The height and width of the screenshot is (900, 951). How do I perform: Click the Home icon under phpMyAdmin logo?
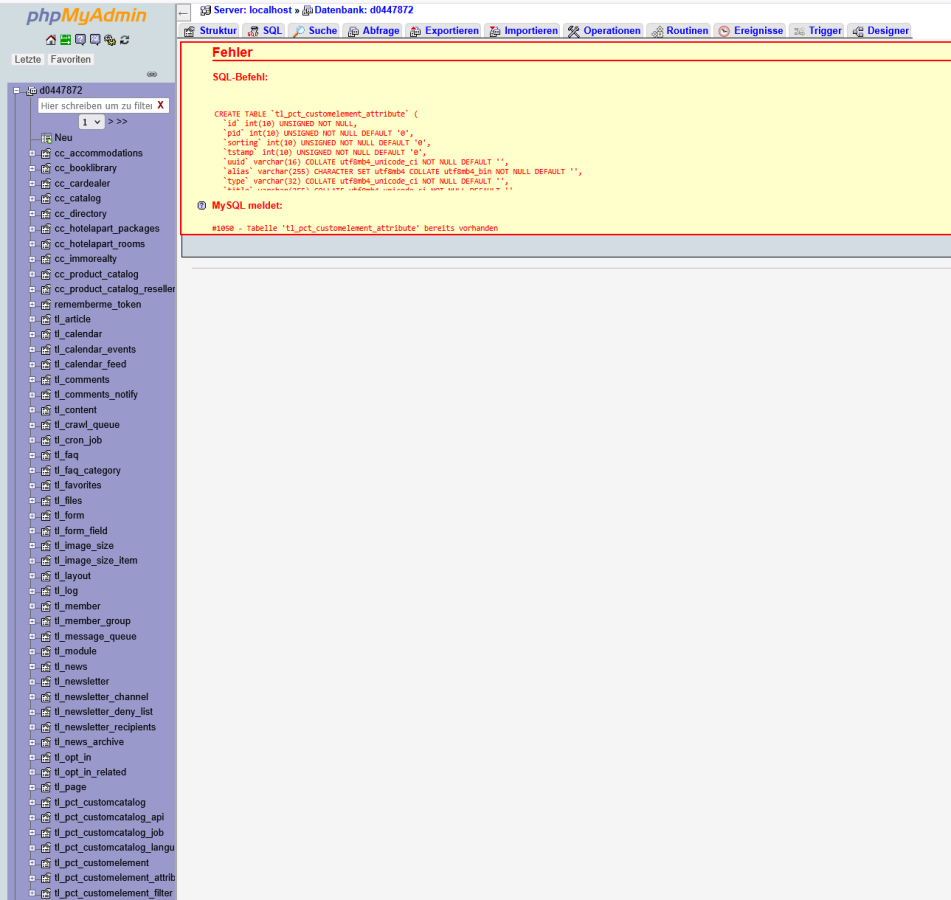(x=51, y=40)
